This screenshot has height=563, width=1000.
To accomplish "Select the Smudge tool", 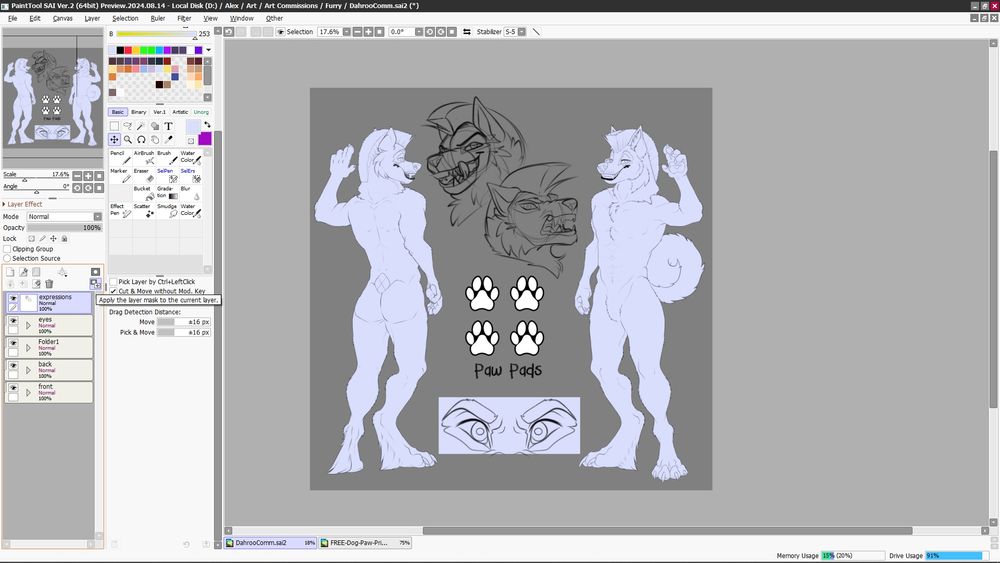I will (167, 210).
